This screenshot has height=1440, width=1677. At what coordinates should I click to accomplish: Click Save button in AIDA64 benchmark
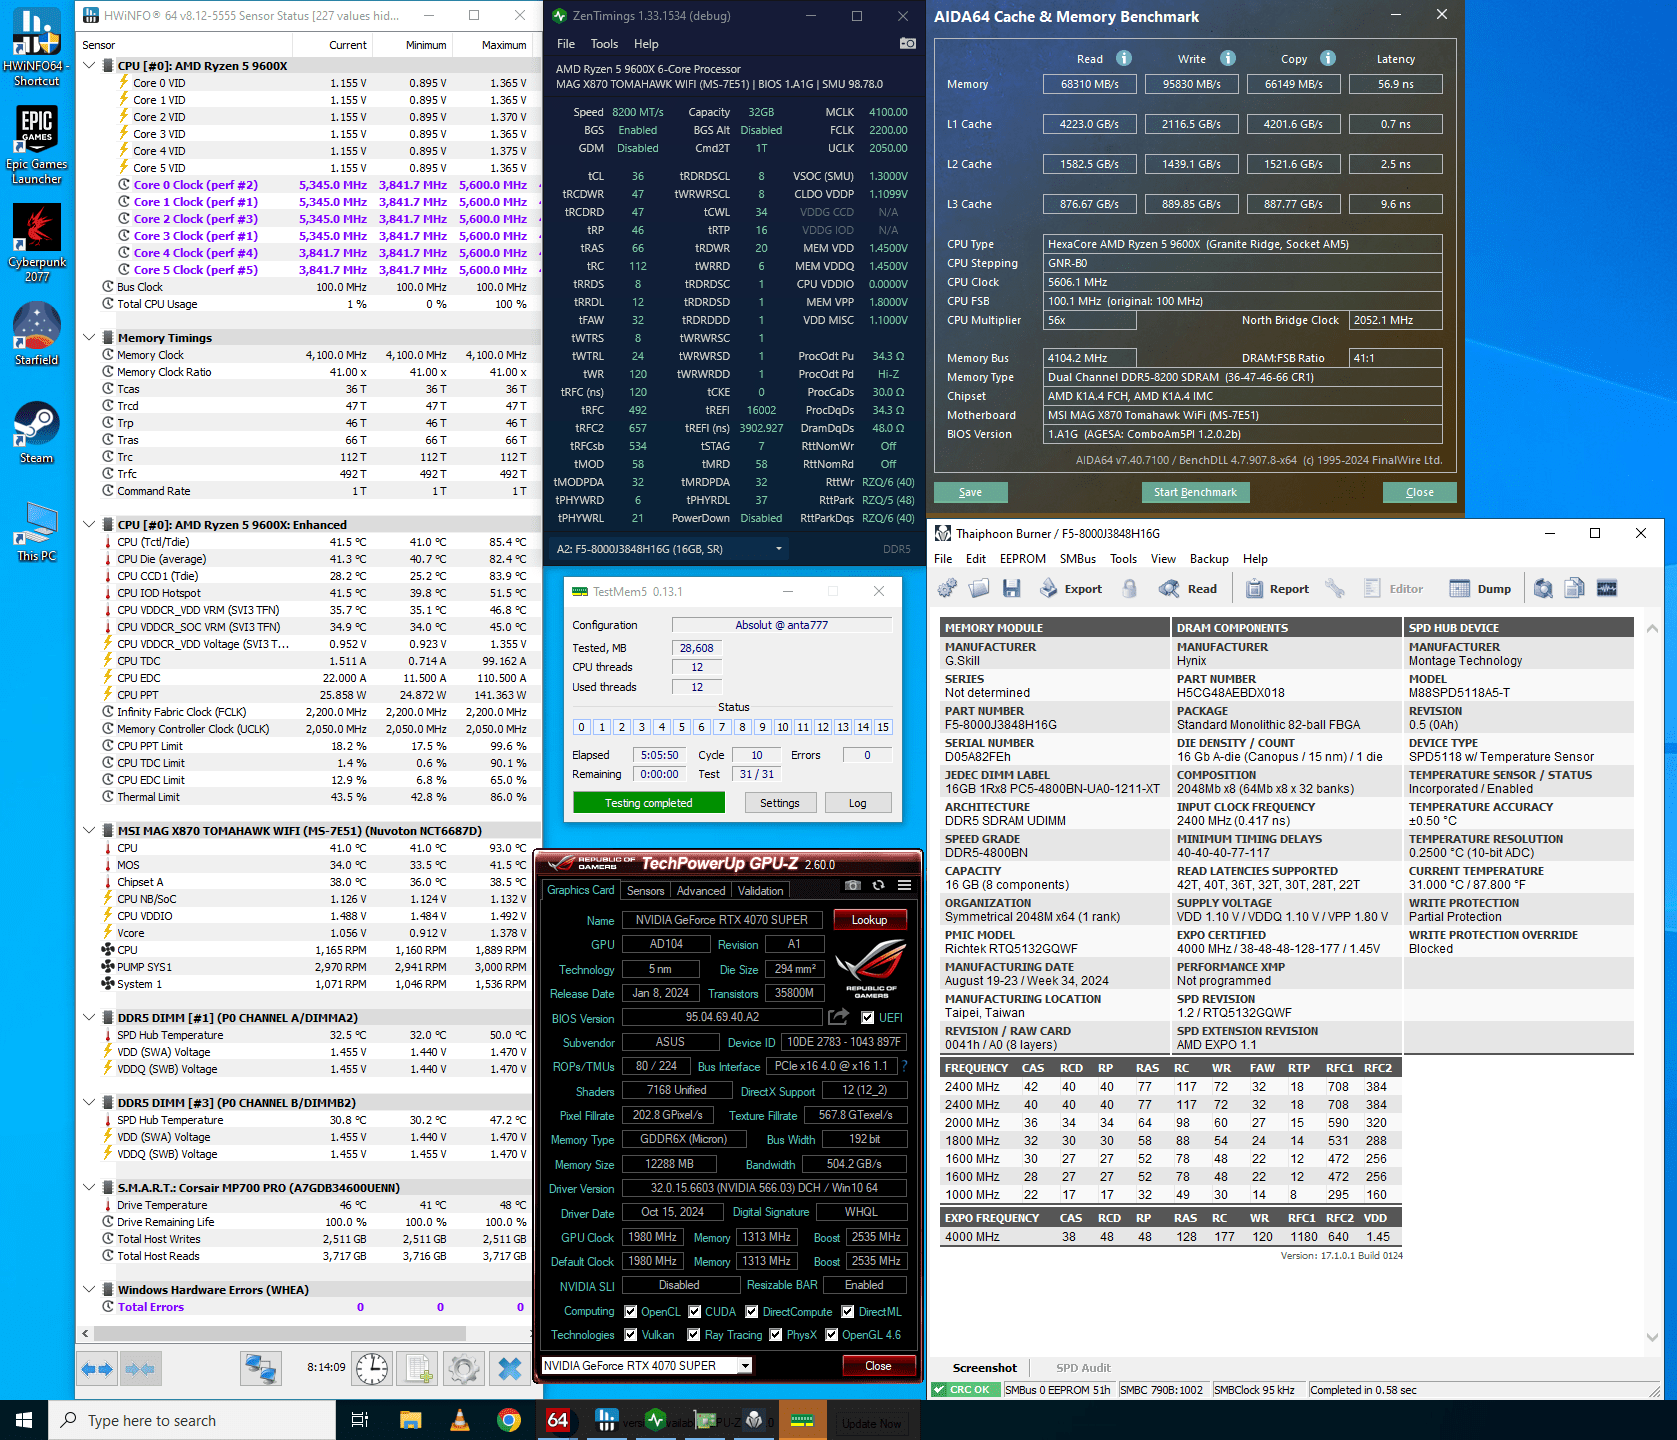tap(970, 492)
